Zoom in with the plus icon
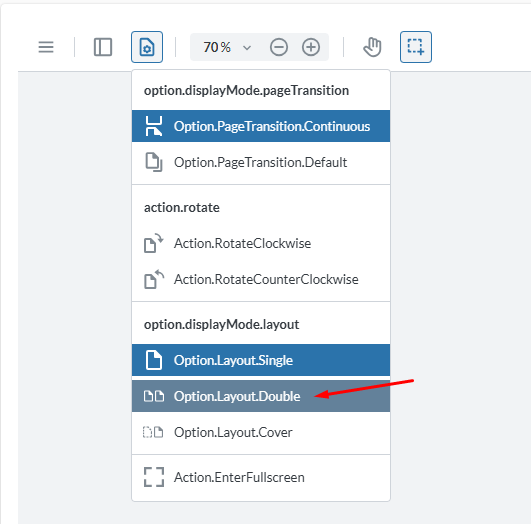The image size is (531, 524). pos(311,47)
